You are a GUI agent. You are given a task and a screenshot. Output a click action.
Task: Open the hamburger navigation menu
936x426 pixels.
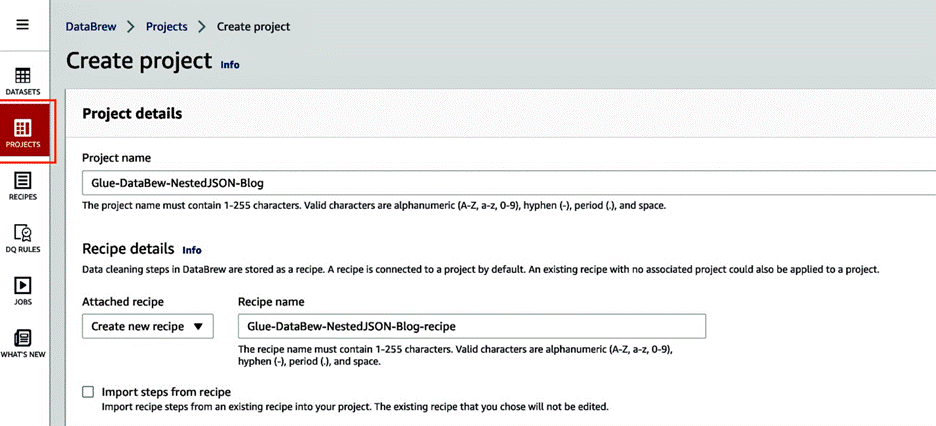(23, 25)
